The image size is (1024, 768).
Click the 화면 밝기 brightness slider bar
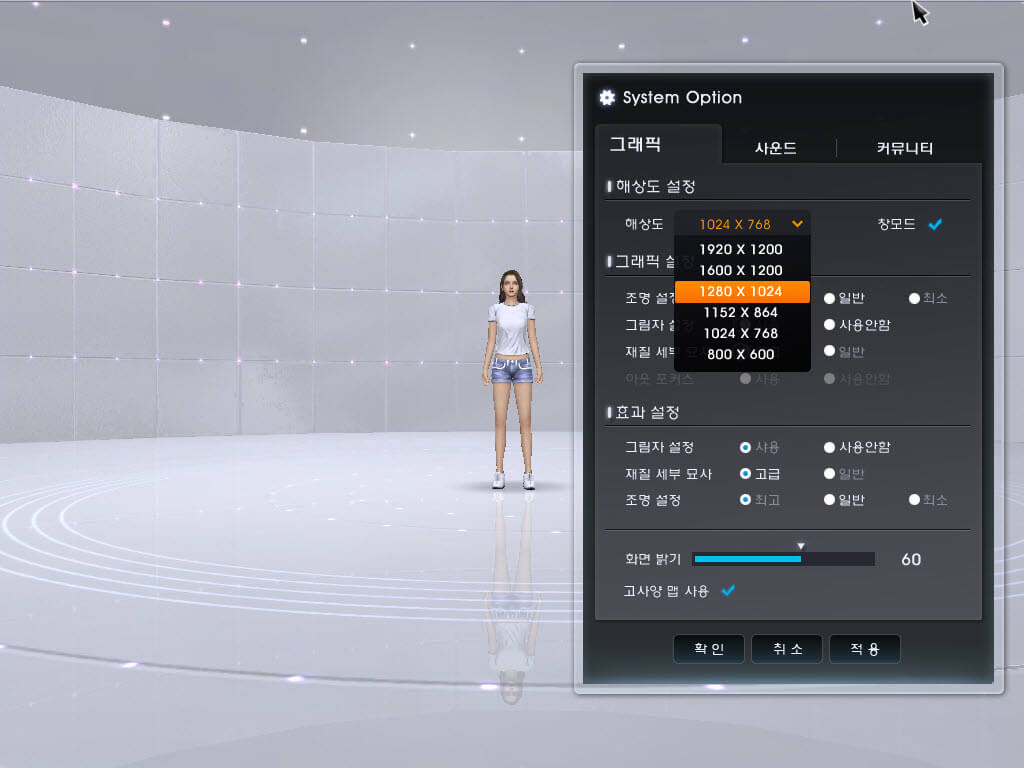[x=783, y=559]
